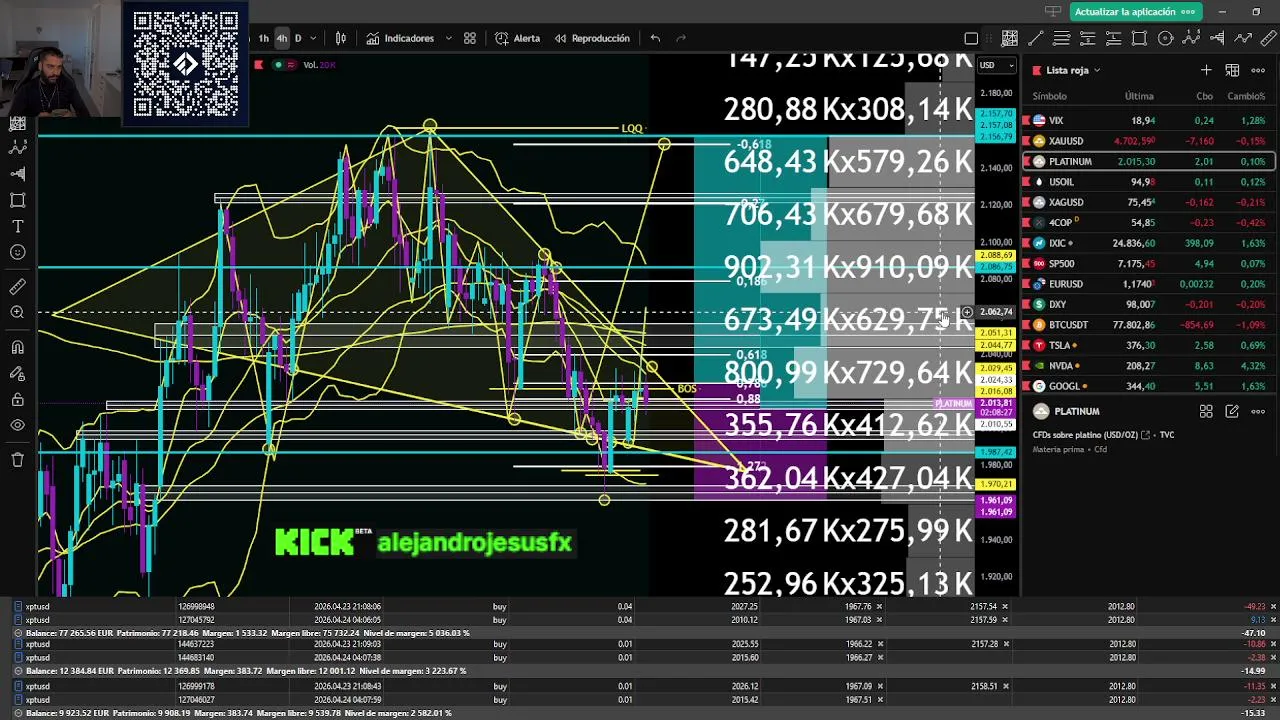
Task: Select the 1h timeframe
Action: (264, 38)
